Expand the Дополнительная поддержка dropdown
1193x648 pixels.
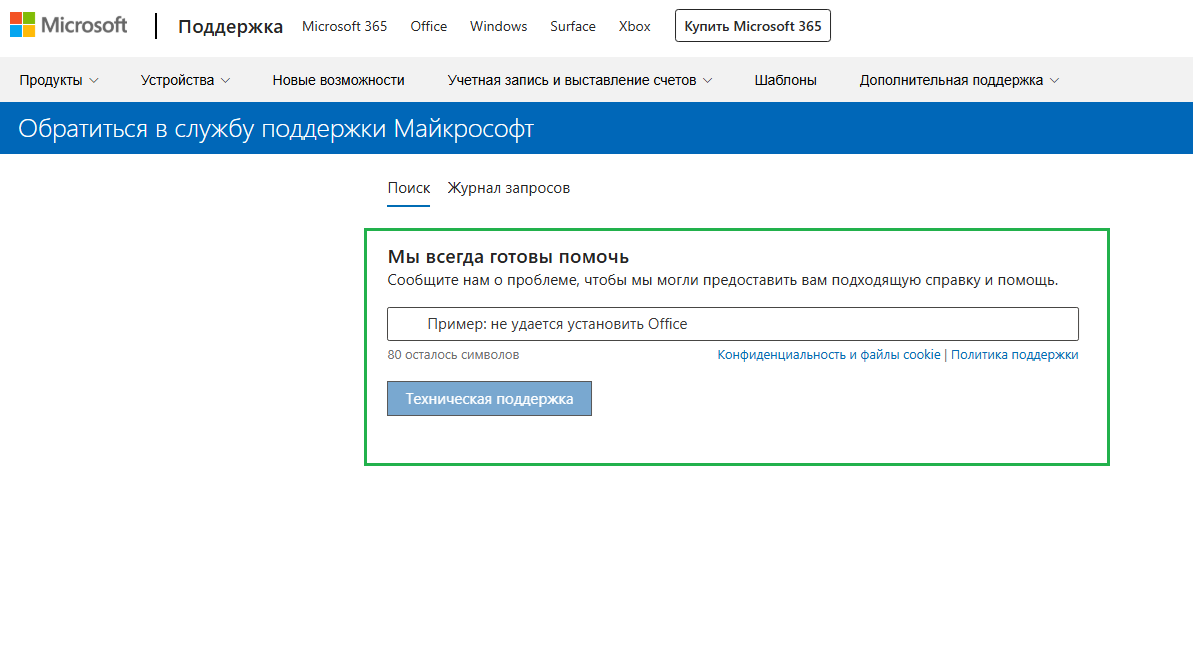(959, 80)
